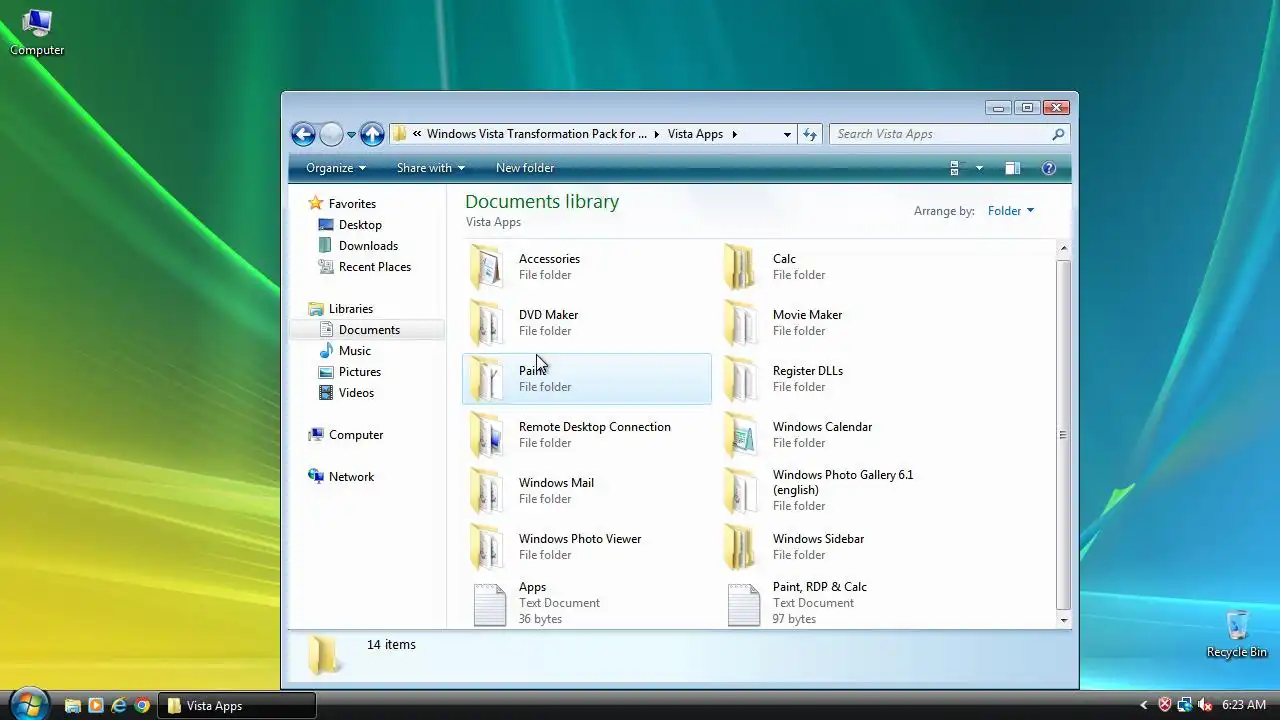
Task: Launch Google Chrome from taskbar
Action: 142,706
